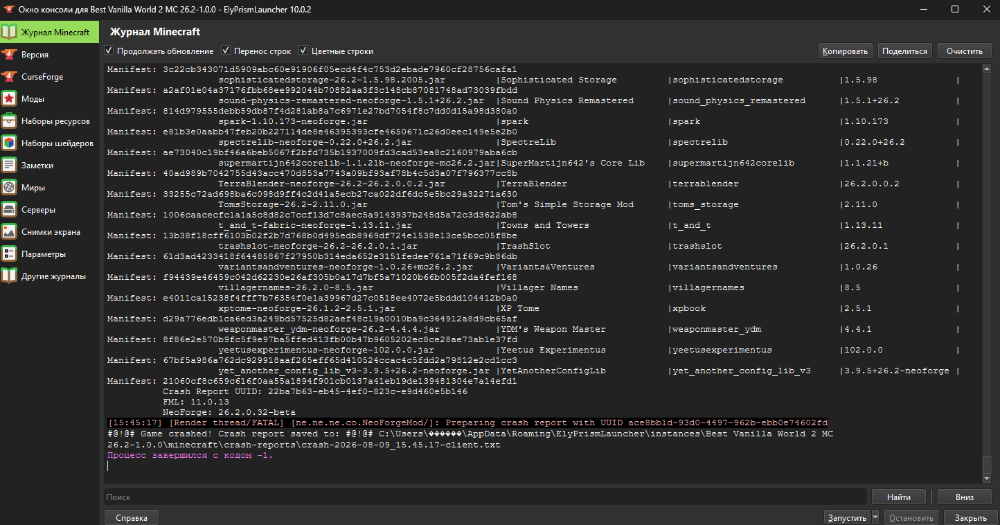
Task: Click the Очистить button
Action: pyautogui.click(x=964, y=51)
